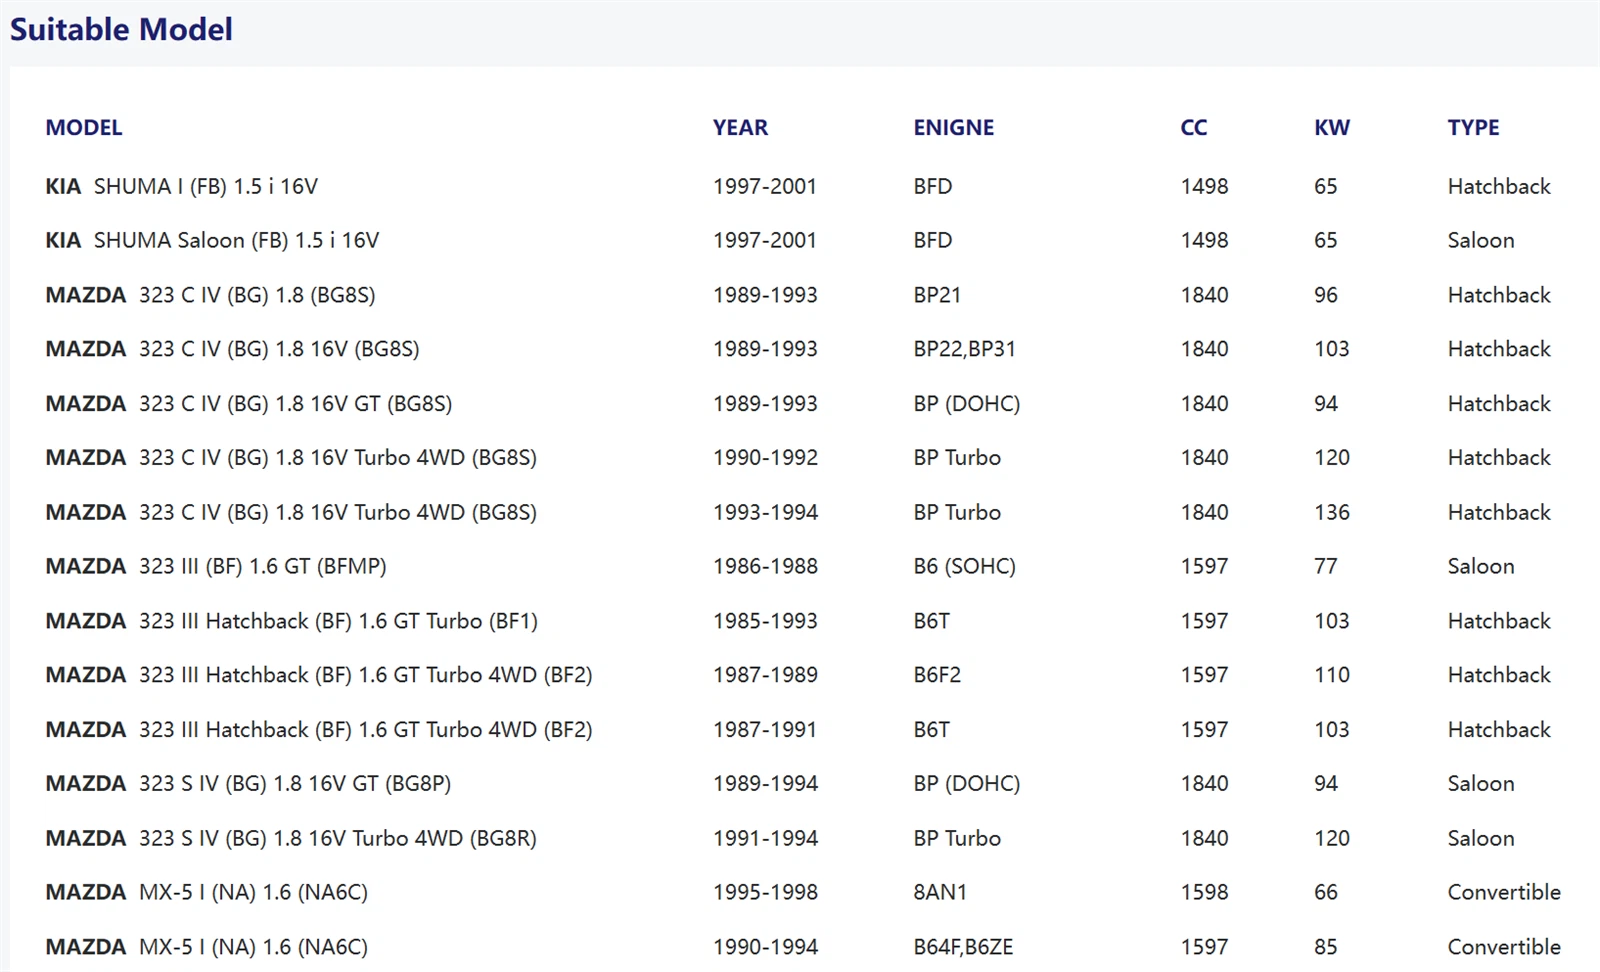Viewport: 1600px width, 972px height.
Task: Click year range 1991-1994
Action: click(x=765, y=838)
